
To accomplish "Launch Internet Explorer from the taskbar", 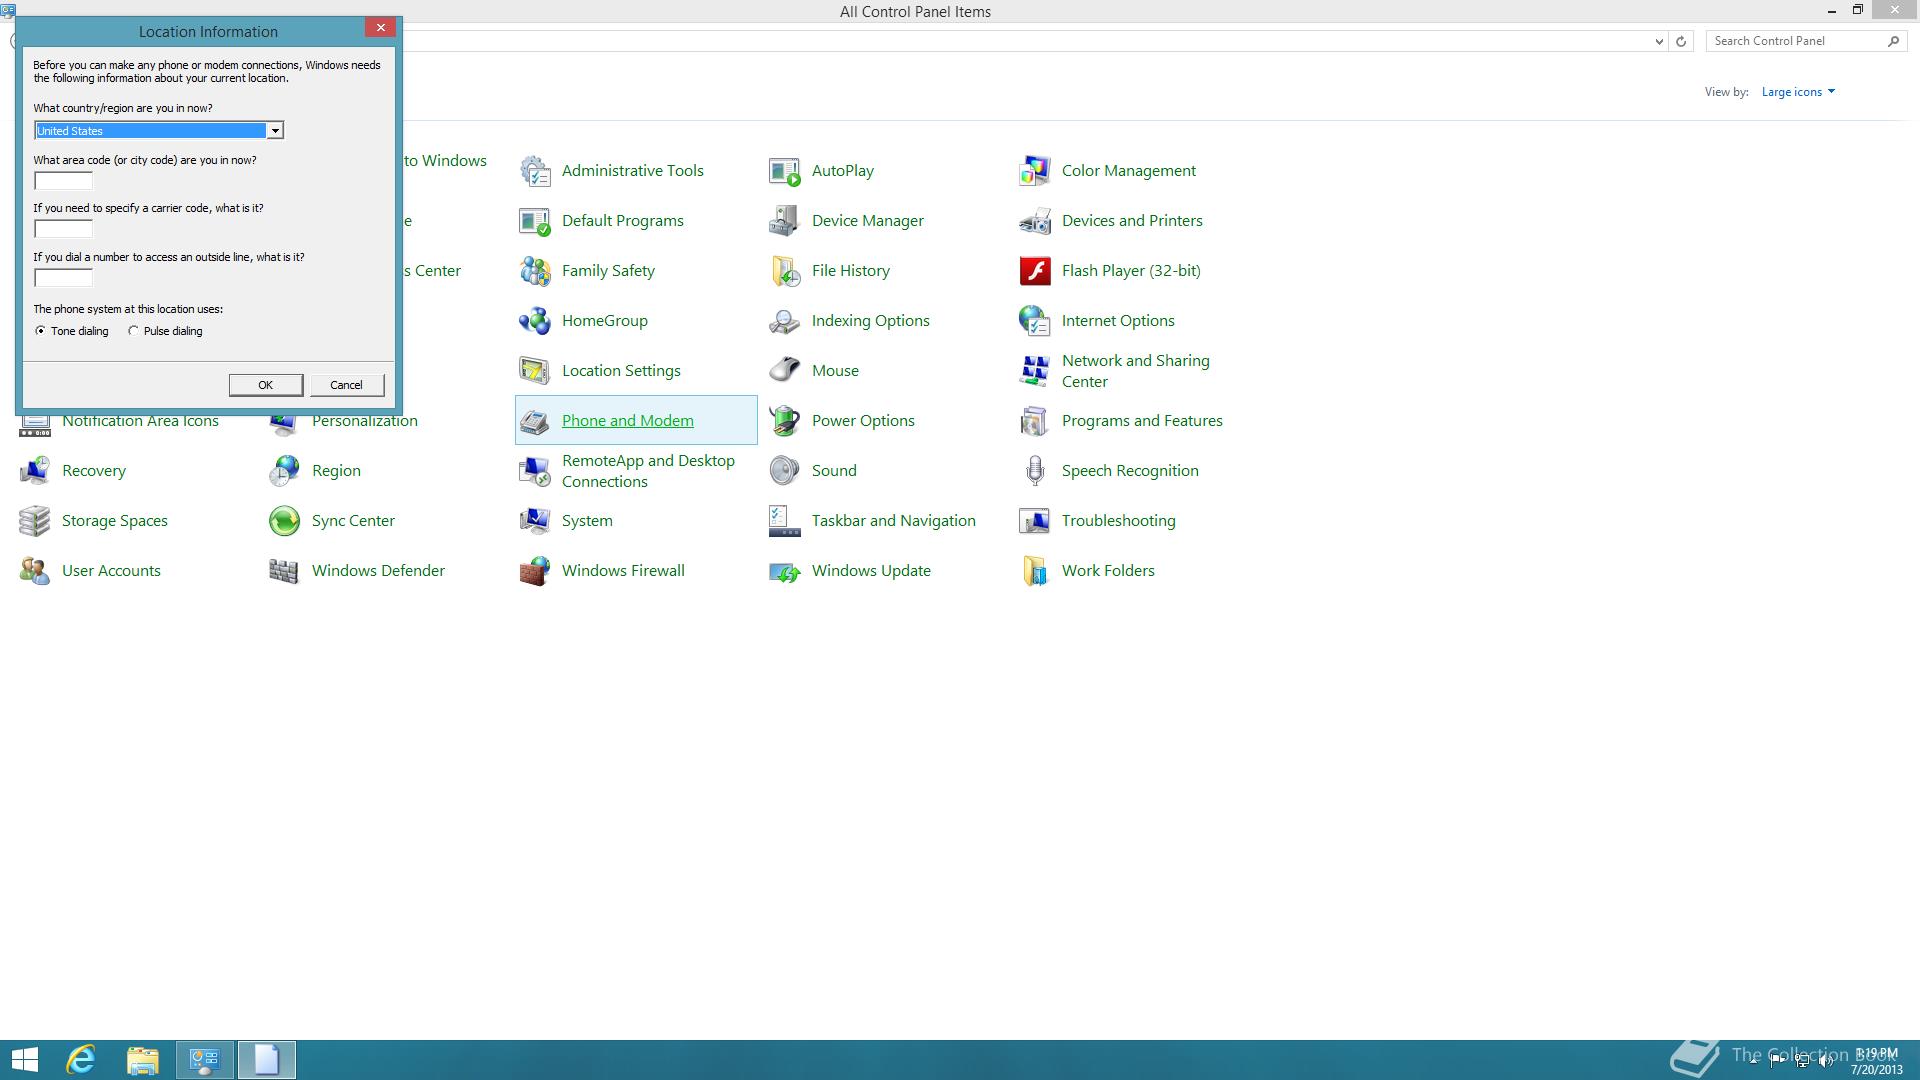I will pos(81,1060).
